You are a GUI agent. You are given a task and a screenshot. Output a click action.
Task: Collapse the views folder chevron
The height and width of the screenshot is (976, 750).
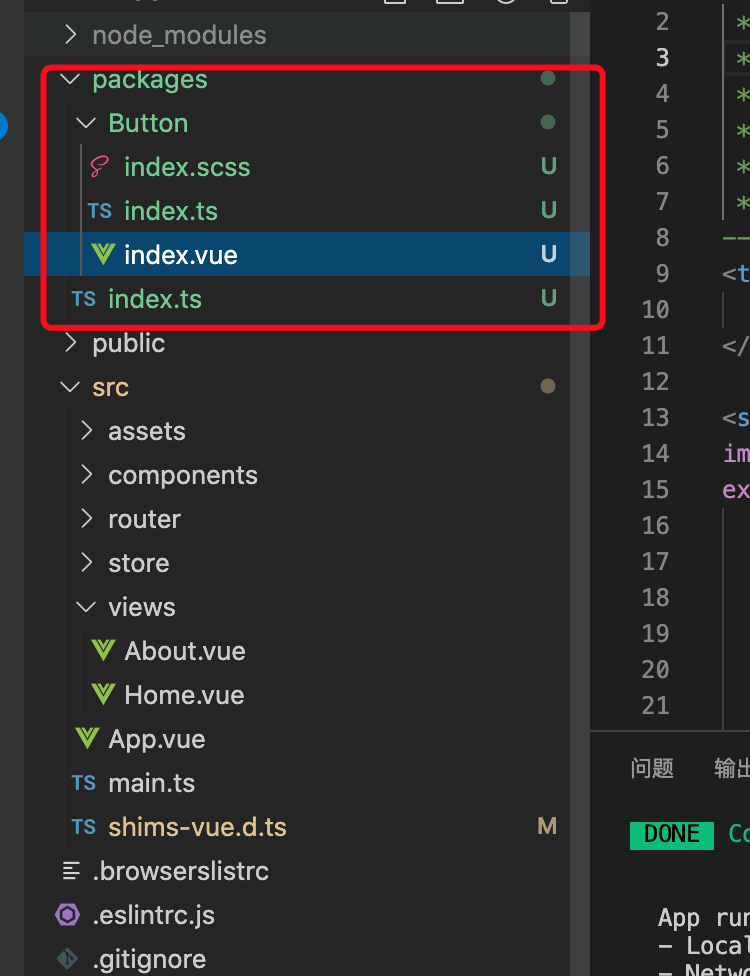pos(86,607)
